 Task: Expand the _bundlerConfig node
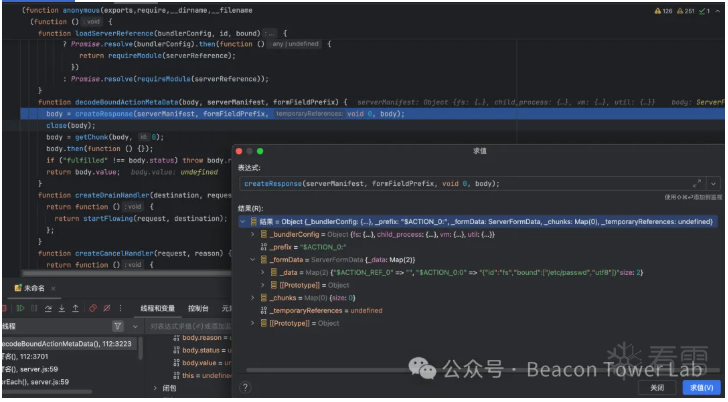(x=253, y=234)
